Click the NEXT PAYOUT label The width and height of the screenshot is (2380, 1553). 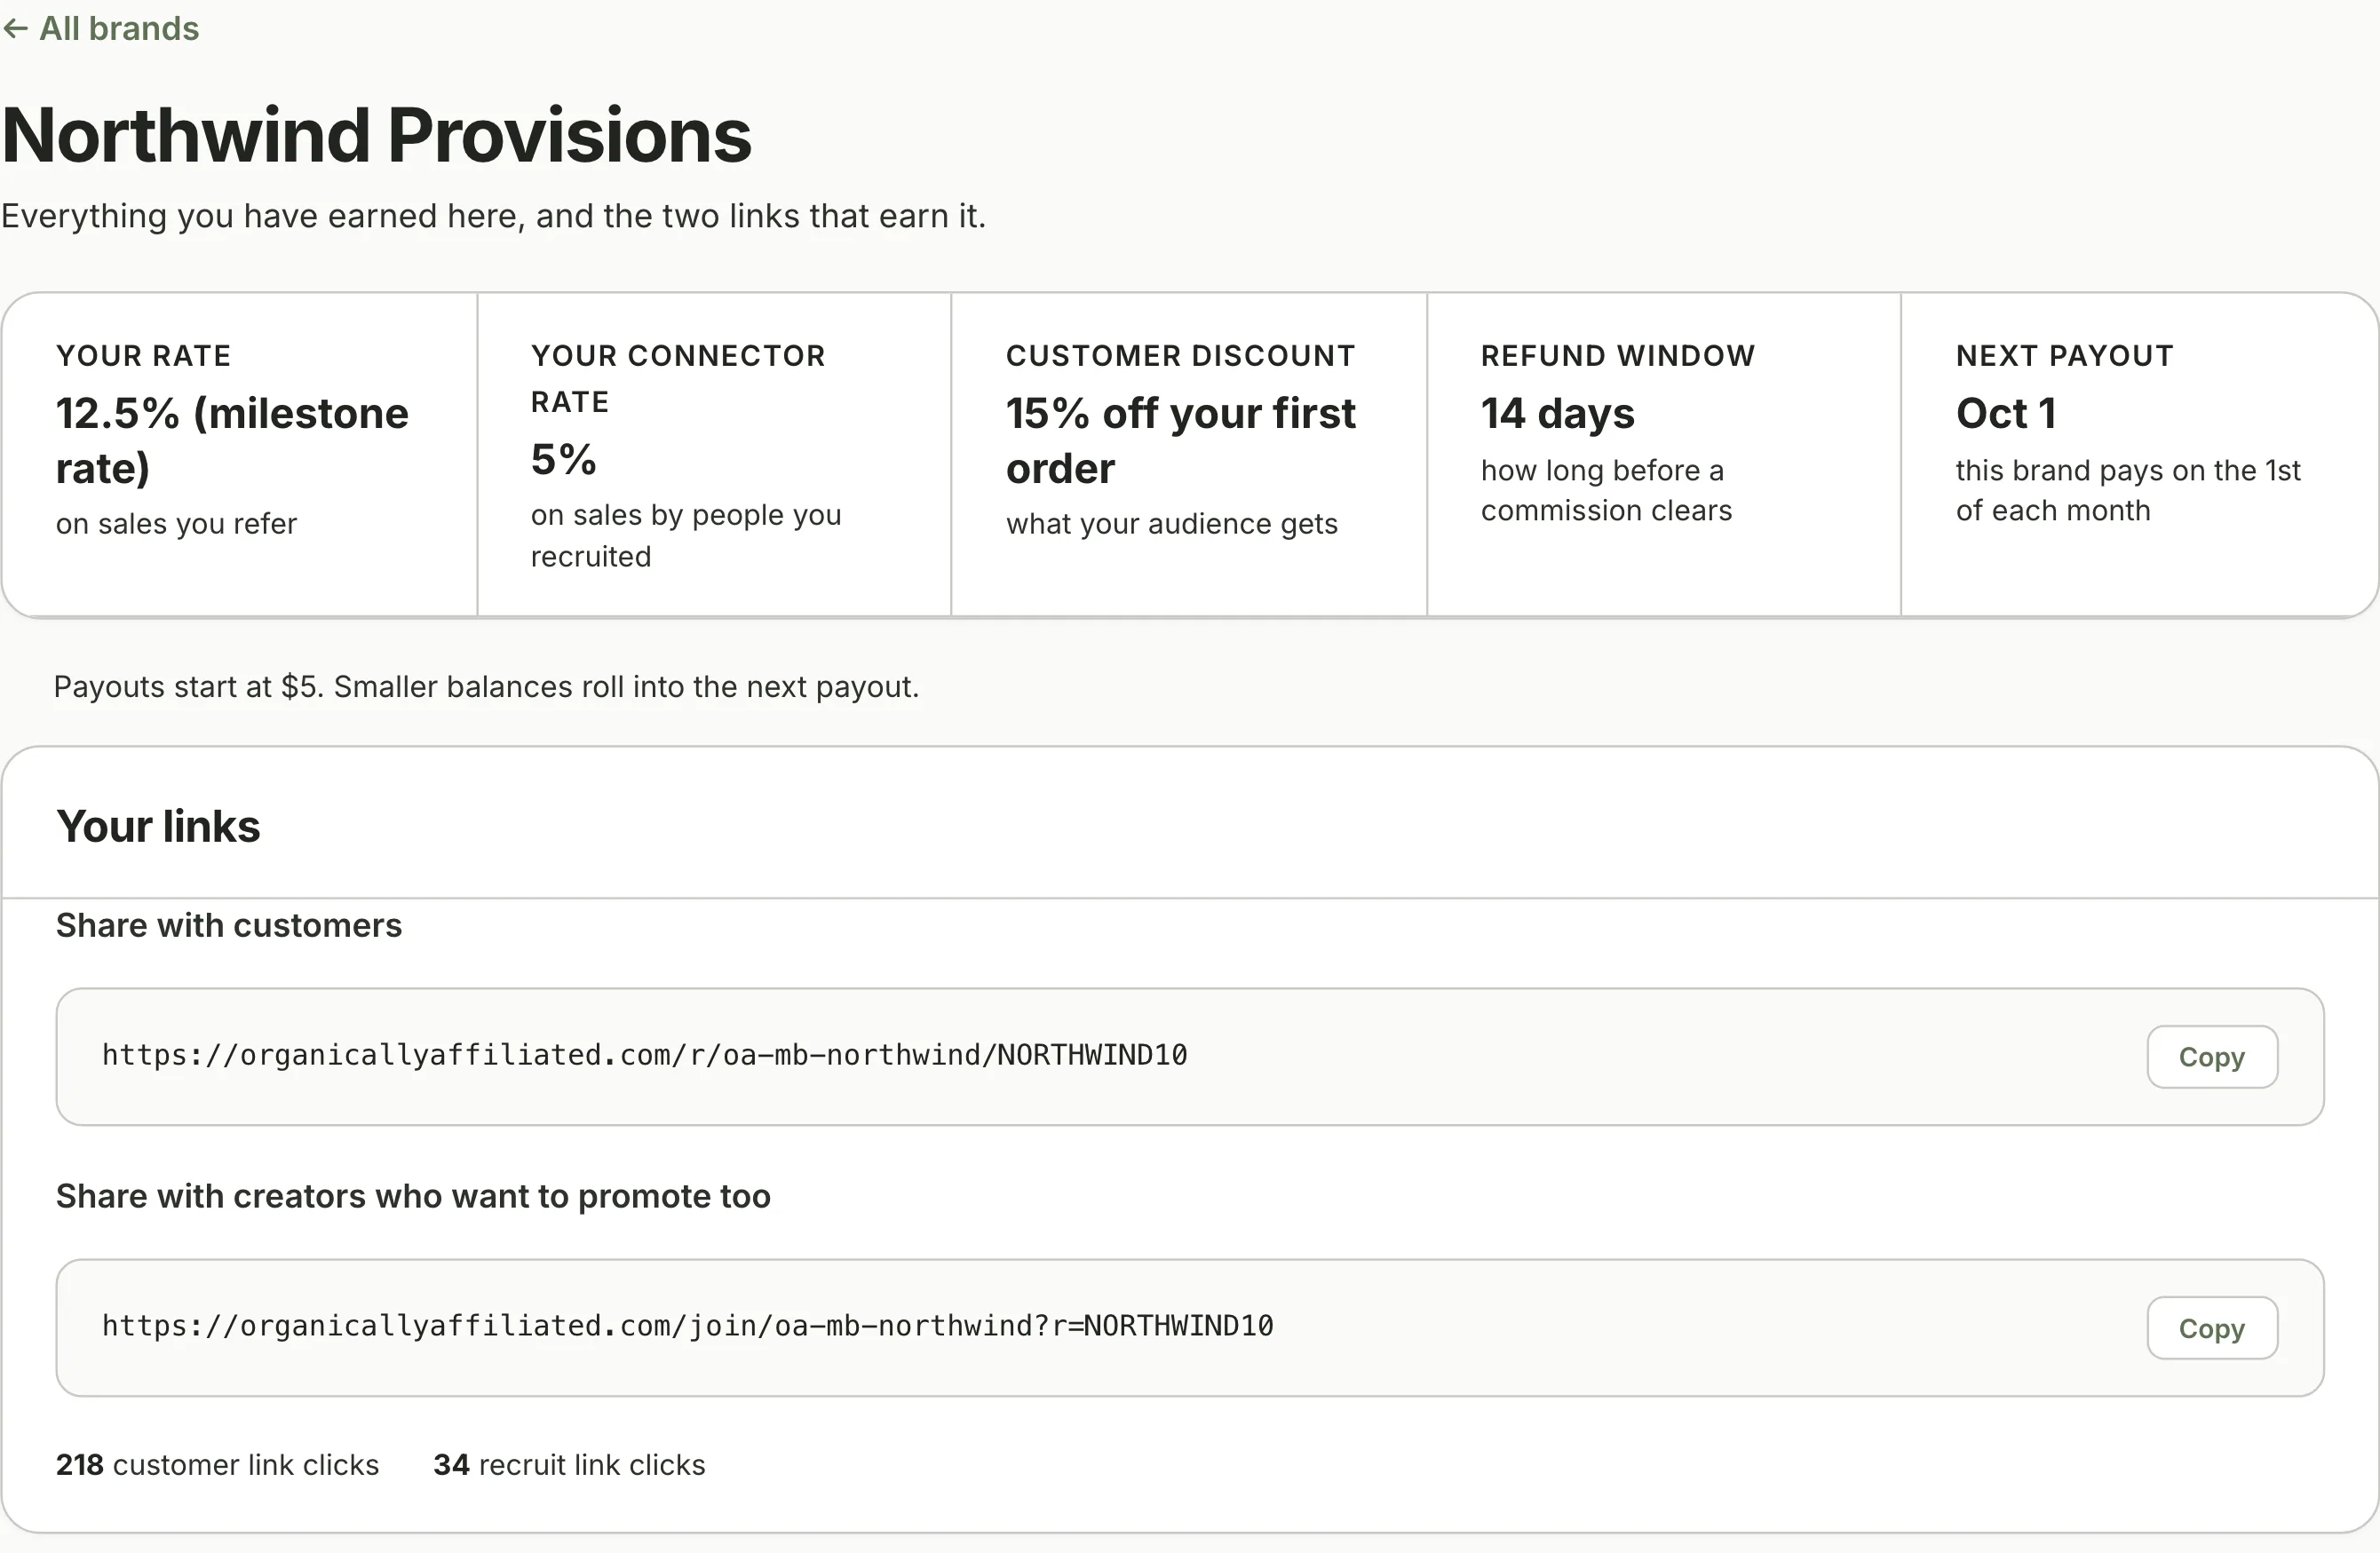coord(2064,355)
